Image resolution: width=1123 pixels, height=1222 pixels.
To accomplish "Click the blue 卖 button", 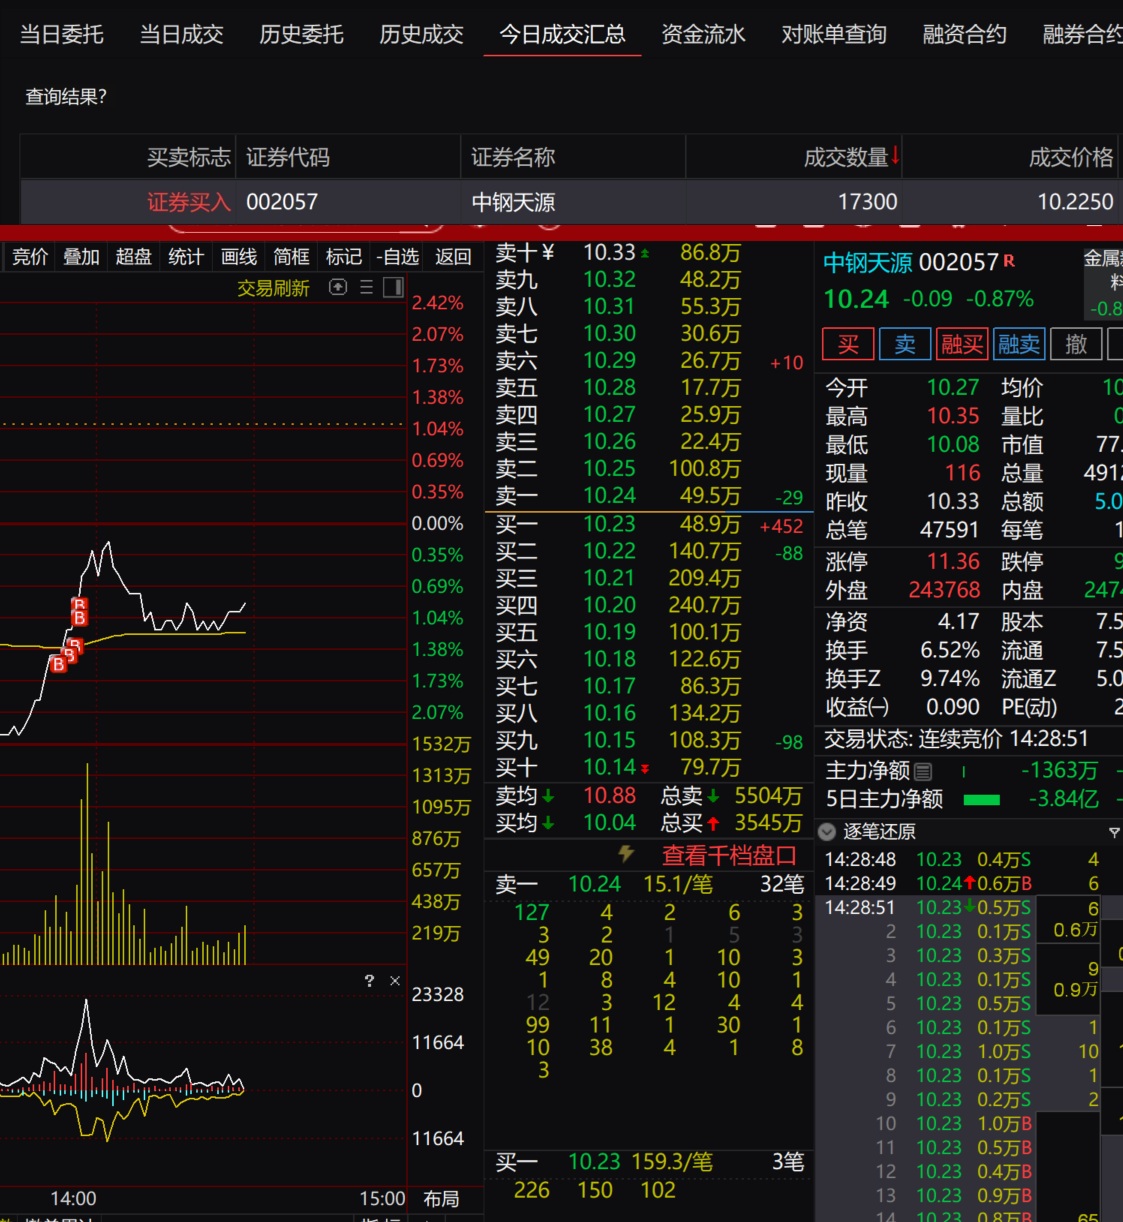I will click(905, 344).
